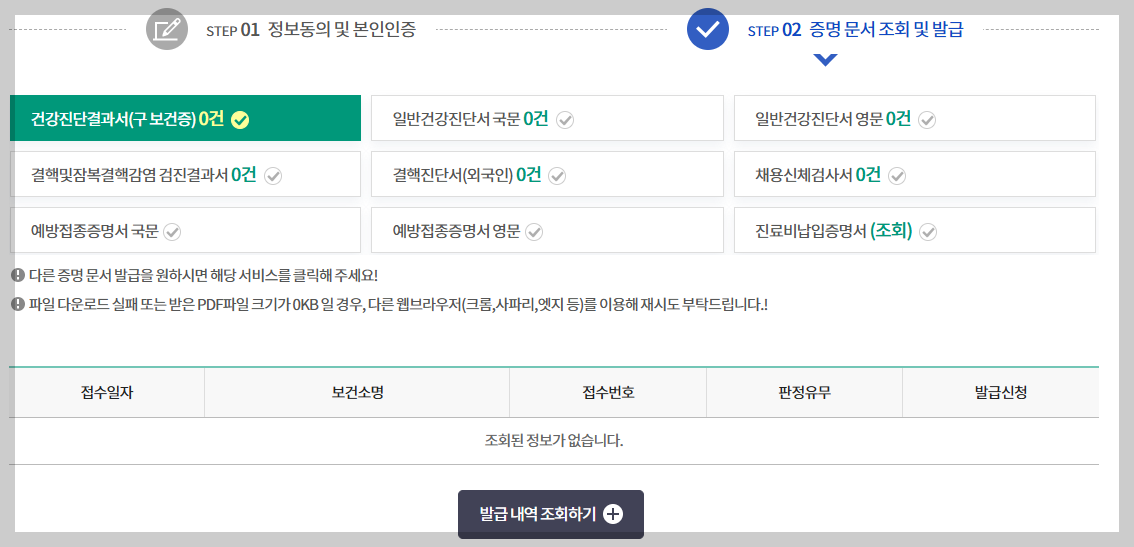Viewport: 1134px width, 547px height.
Task: Click the 접수일자 column header
Action: point(107,393)
